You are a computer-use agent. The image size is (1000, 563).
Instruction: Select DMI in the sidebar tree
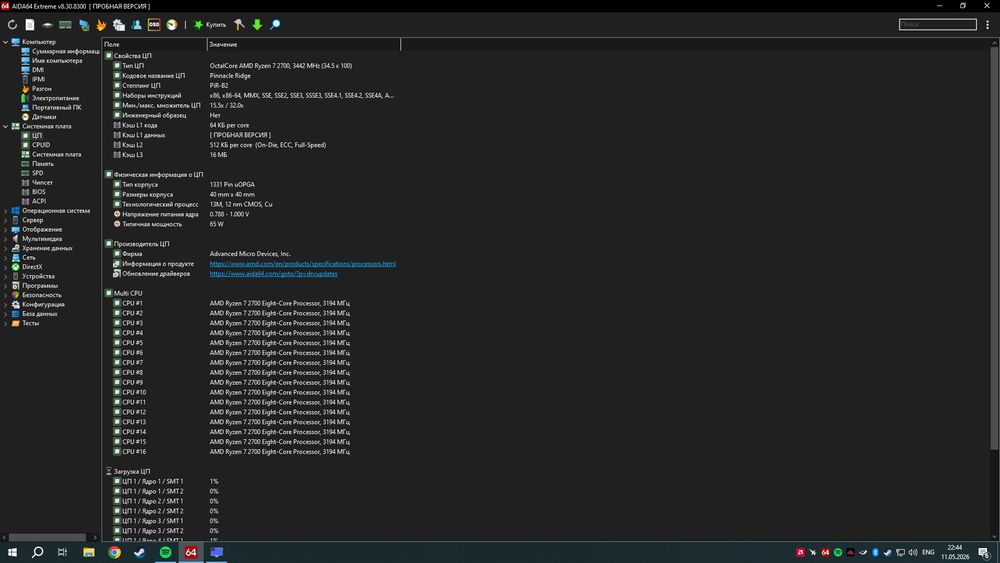[x=33, y=70]
